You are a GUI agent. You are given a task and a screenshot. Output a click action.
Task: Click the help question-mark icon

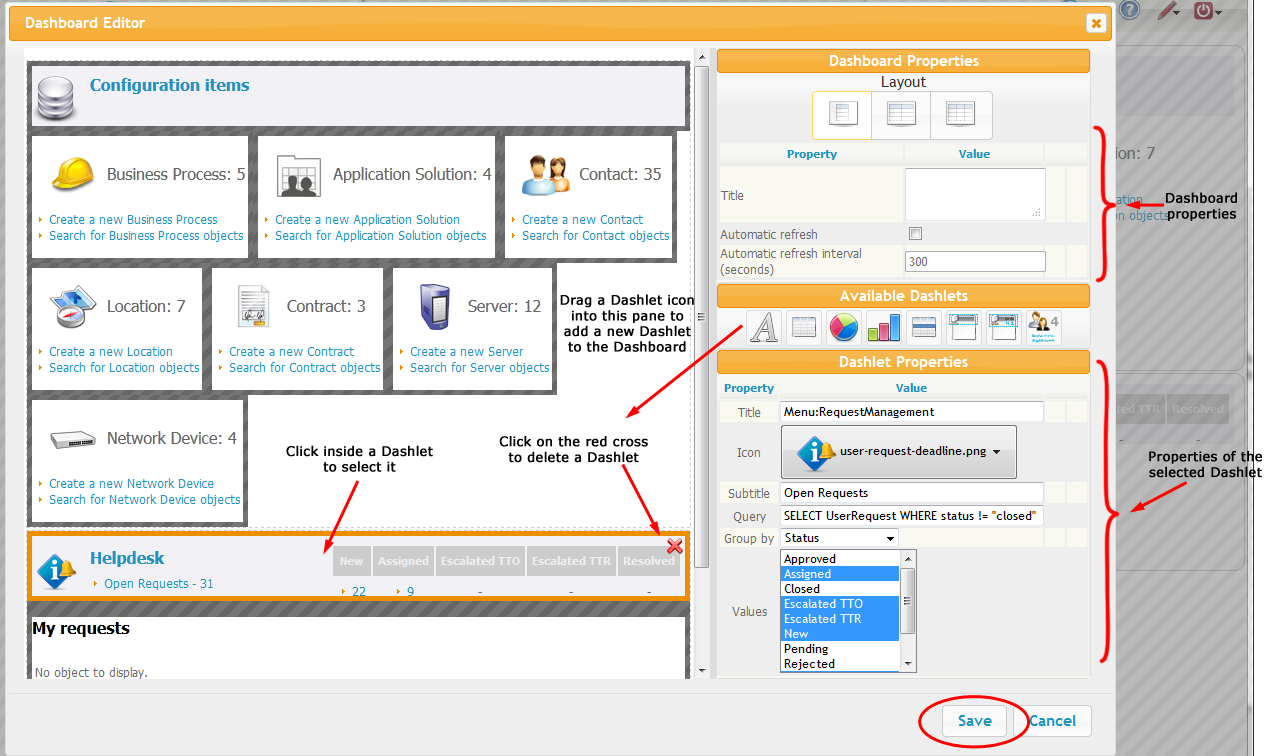(1129, 12)
